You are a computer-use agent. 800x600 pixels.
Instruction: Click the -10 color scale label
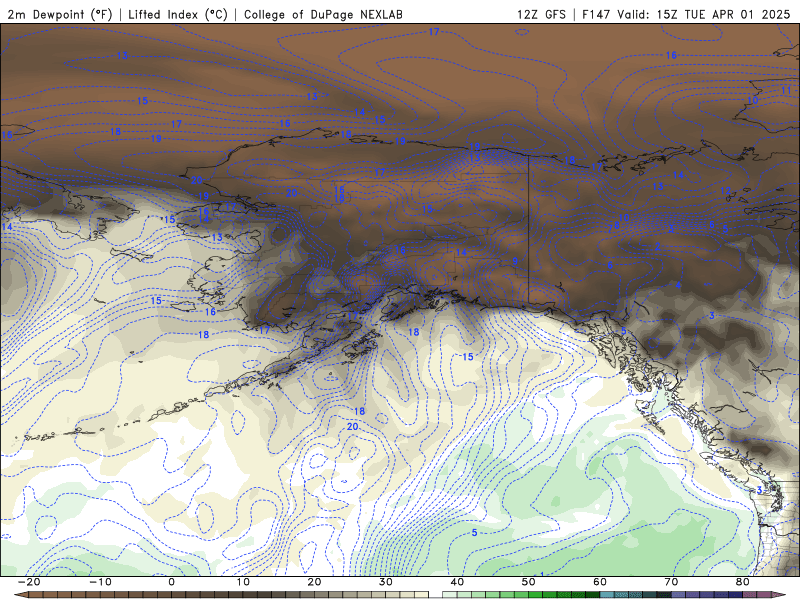(99, 582)
